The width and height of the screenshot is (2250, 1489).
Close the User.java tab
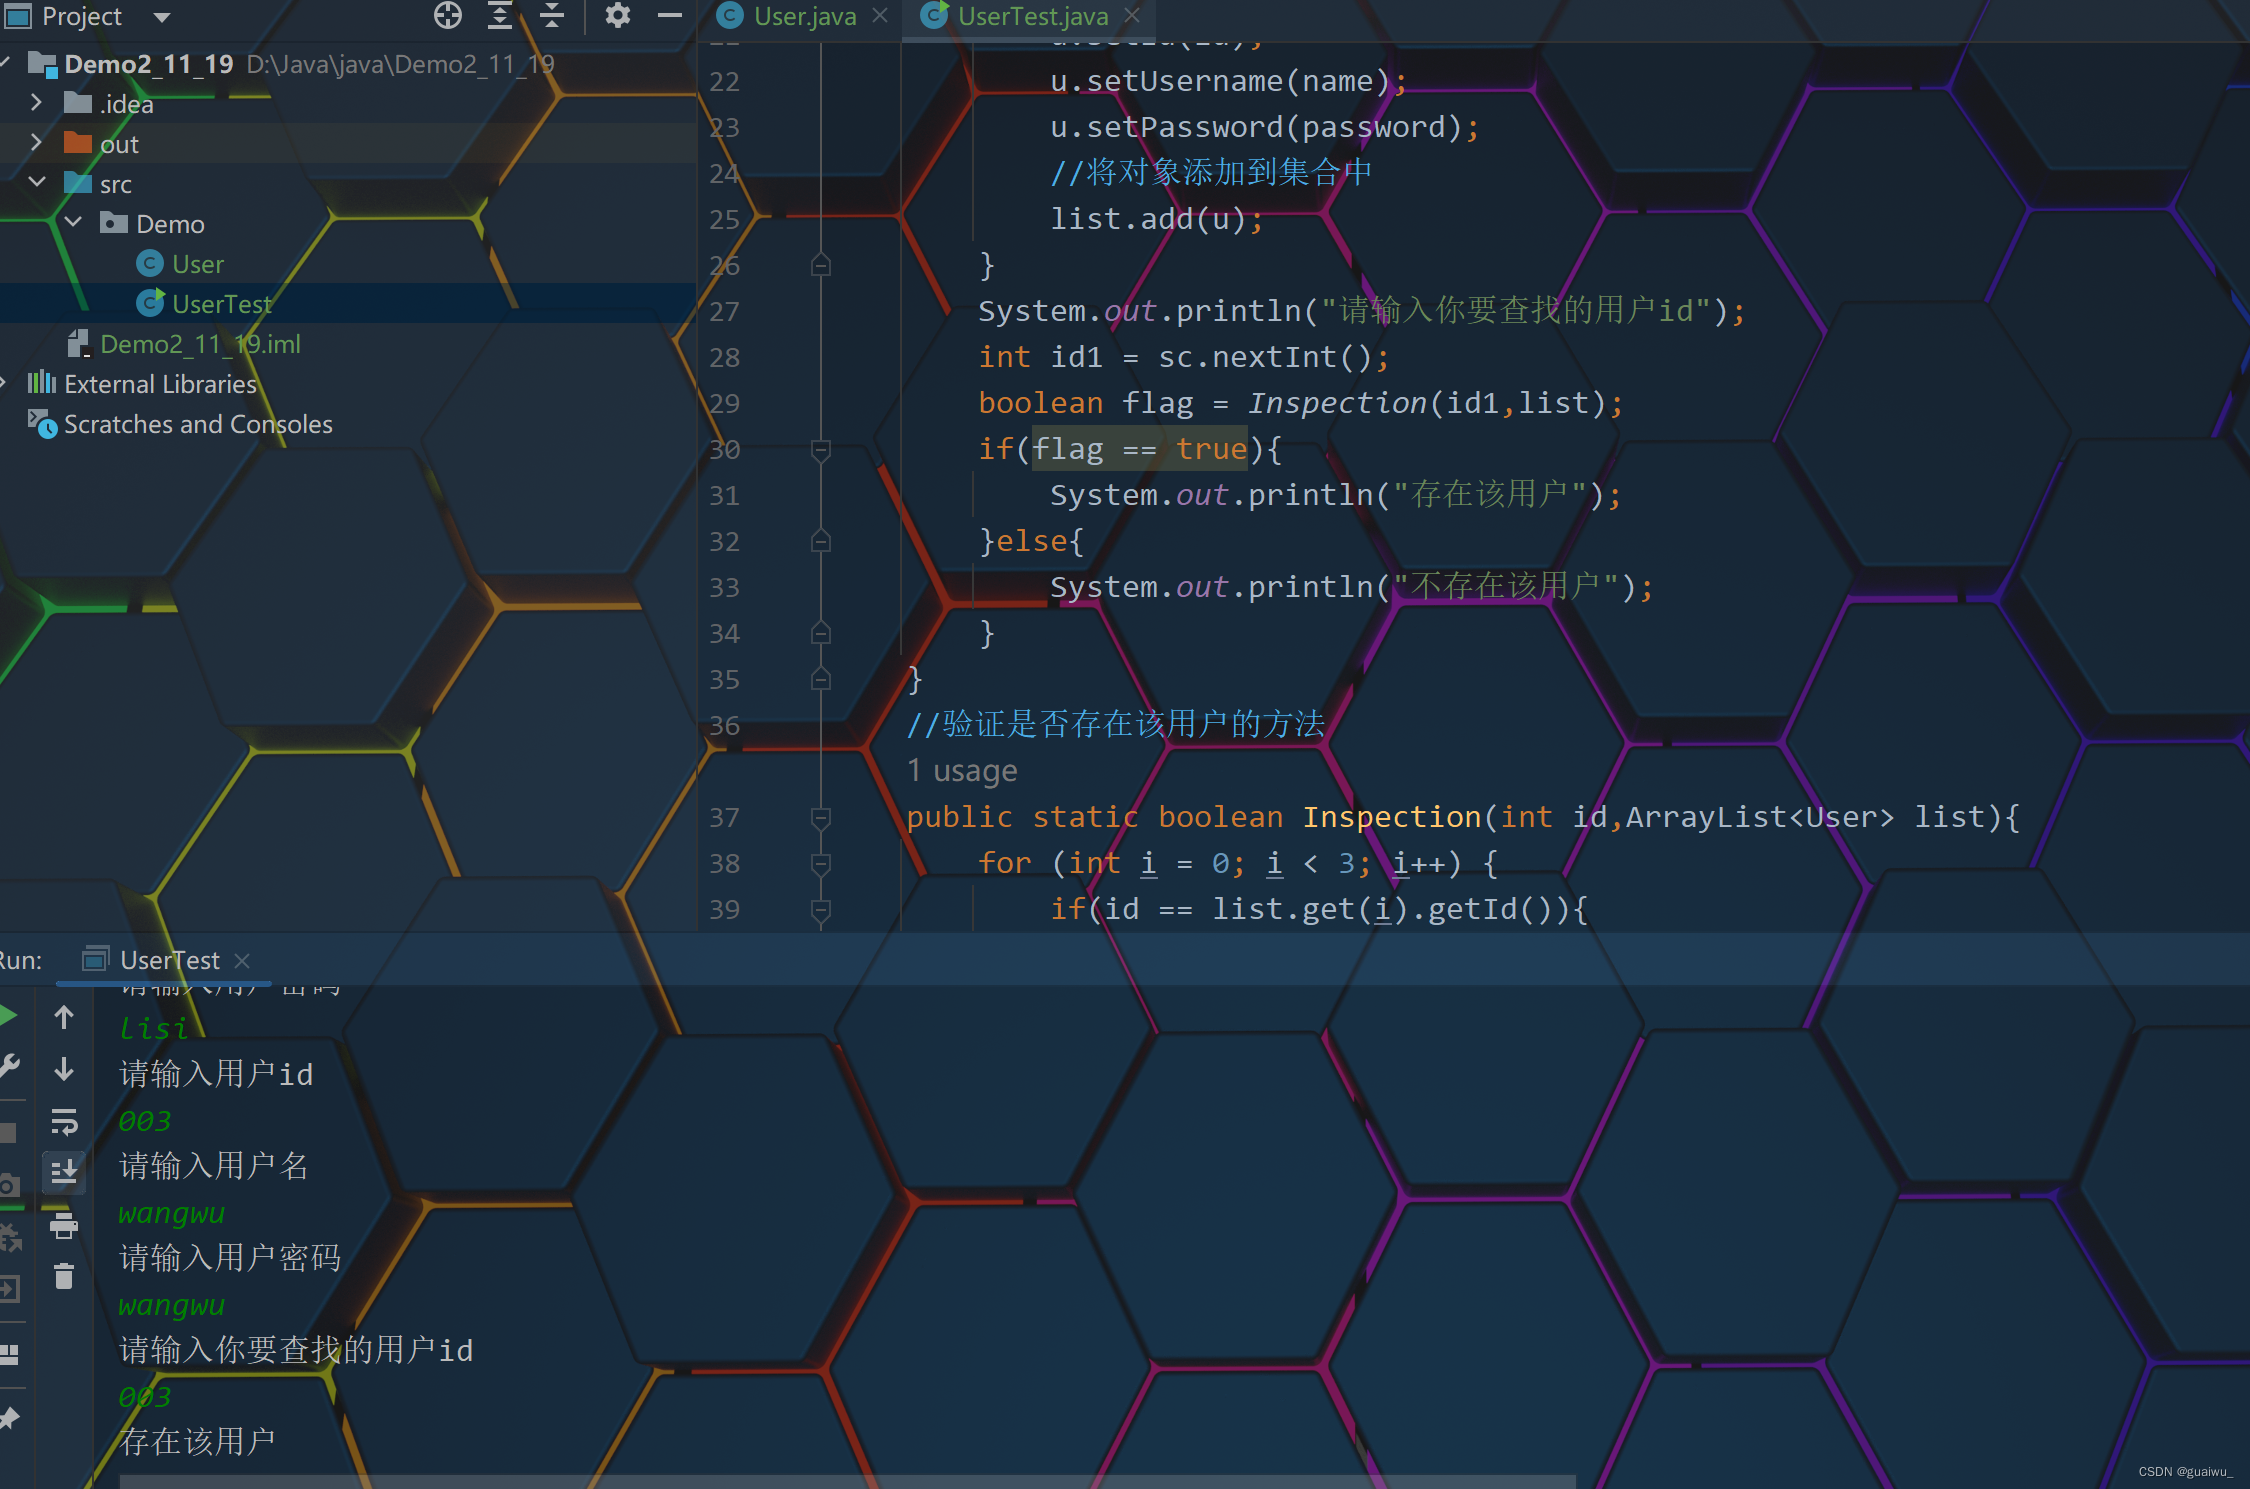[880, 16]
